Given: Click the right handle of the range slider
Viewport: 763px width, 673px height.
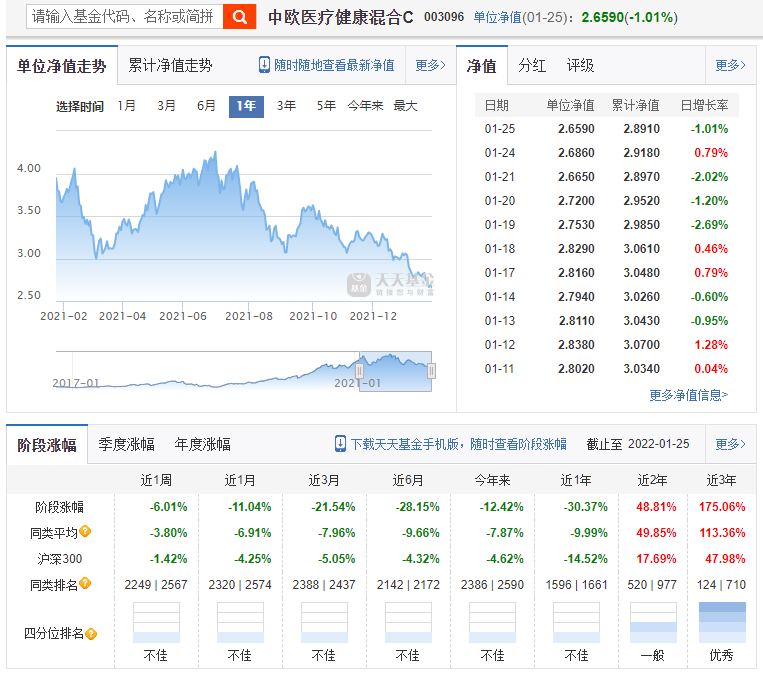Looking at the screenshot, I should click(x=431, y=371).
